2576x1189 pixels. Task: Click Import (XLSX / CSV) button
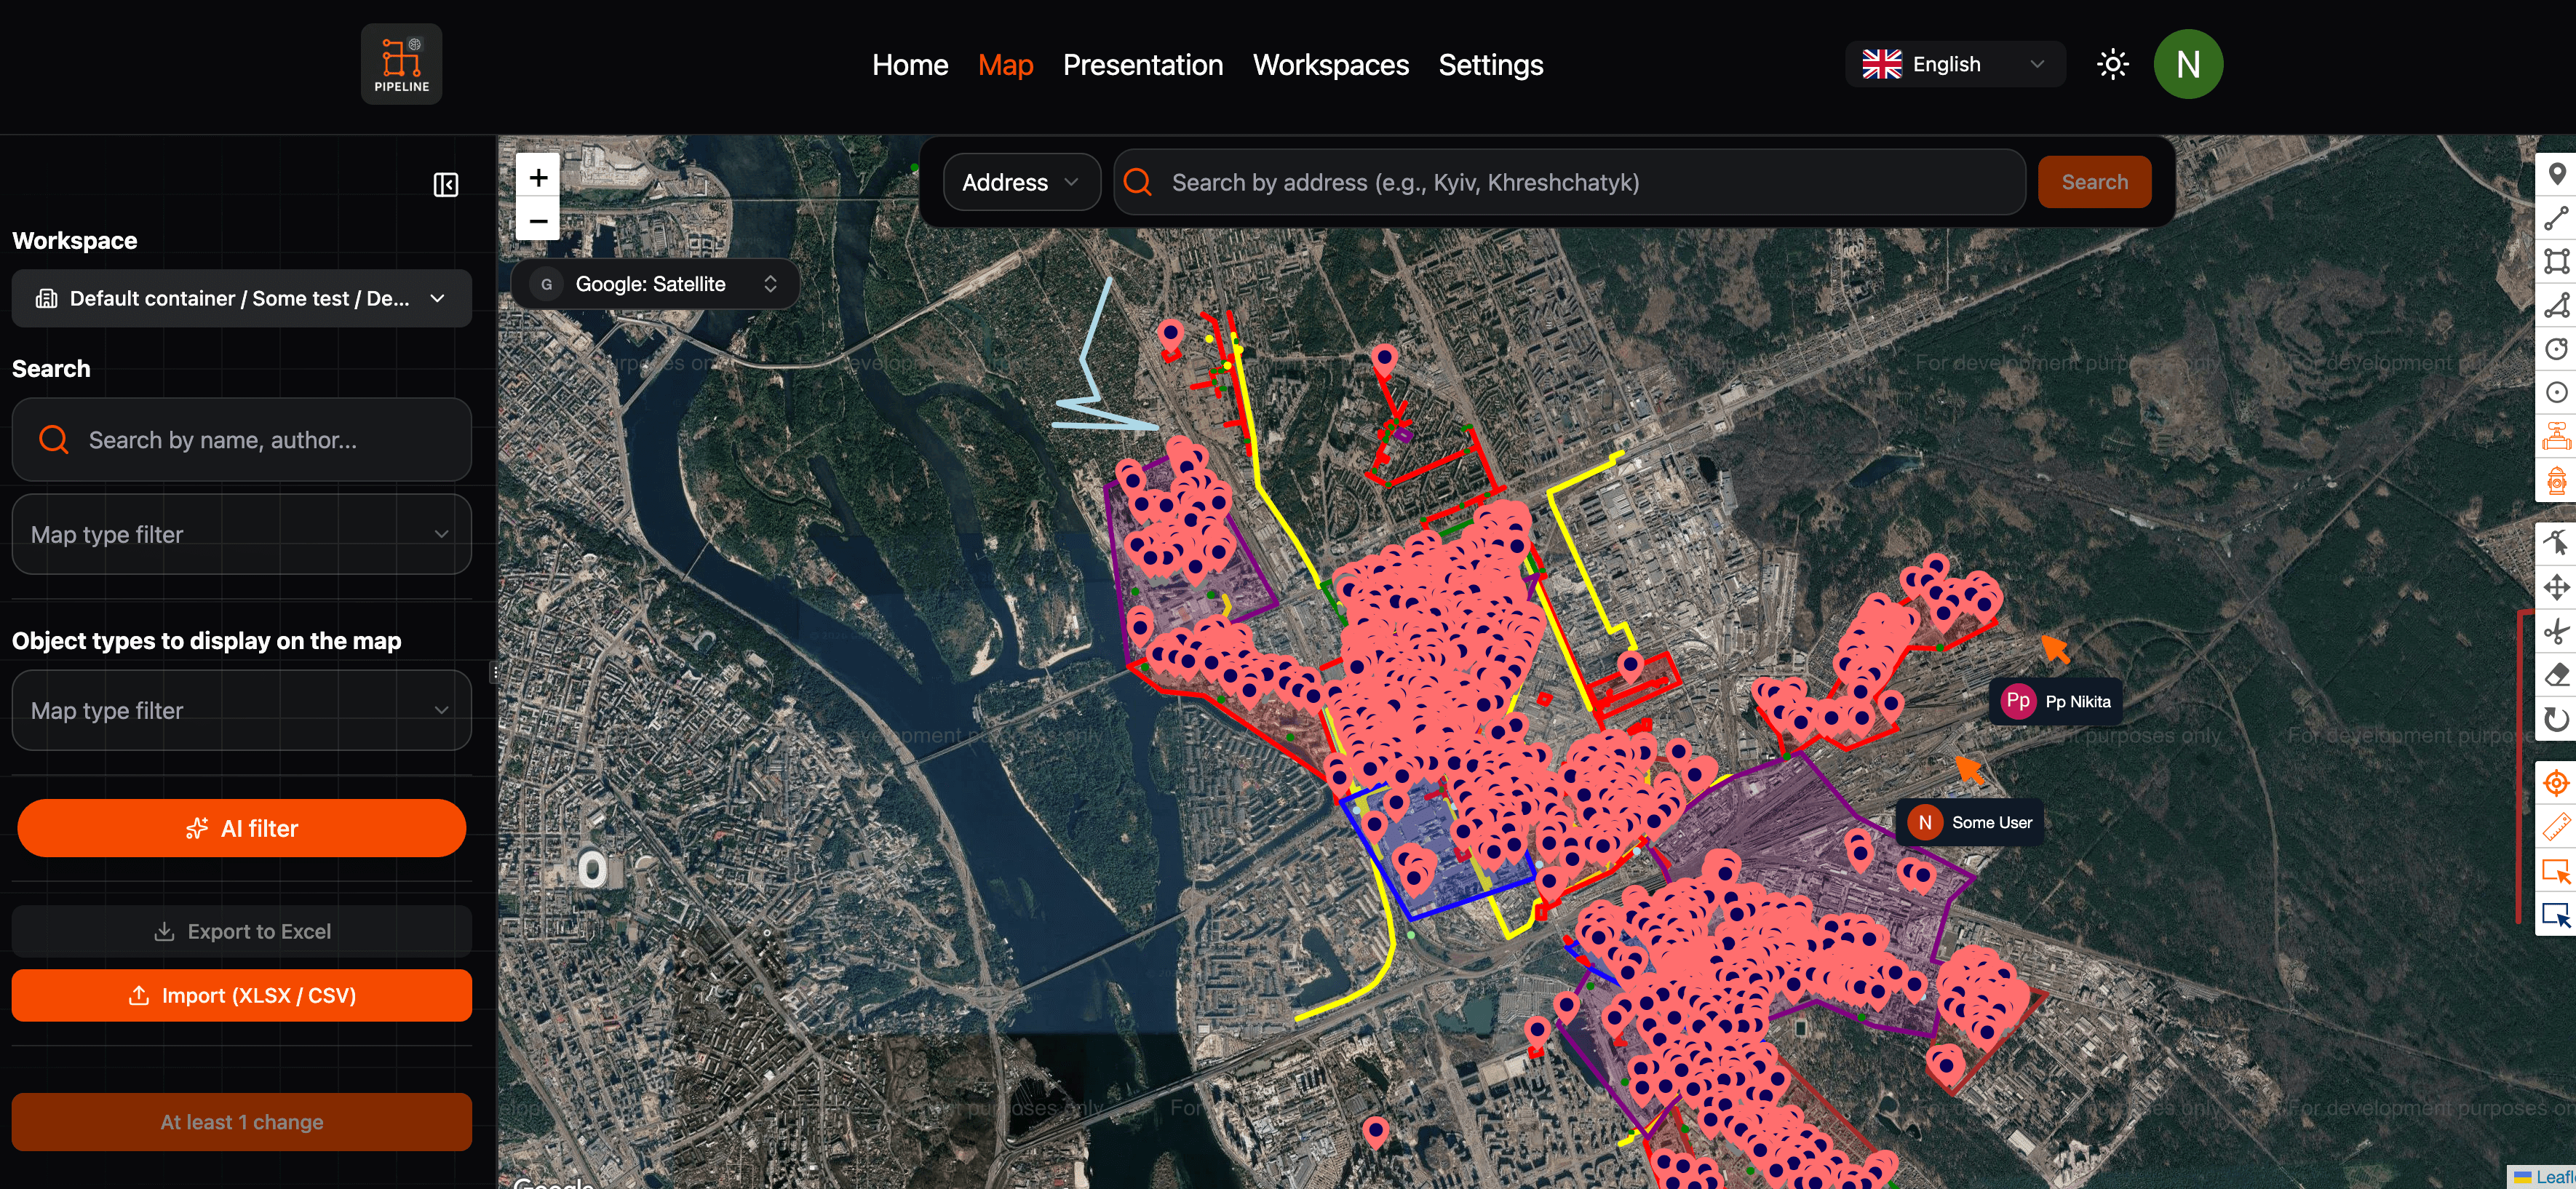[241, 996]
